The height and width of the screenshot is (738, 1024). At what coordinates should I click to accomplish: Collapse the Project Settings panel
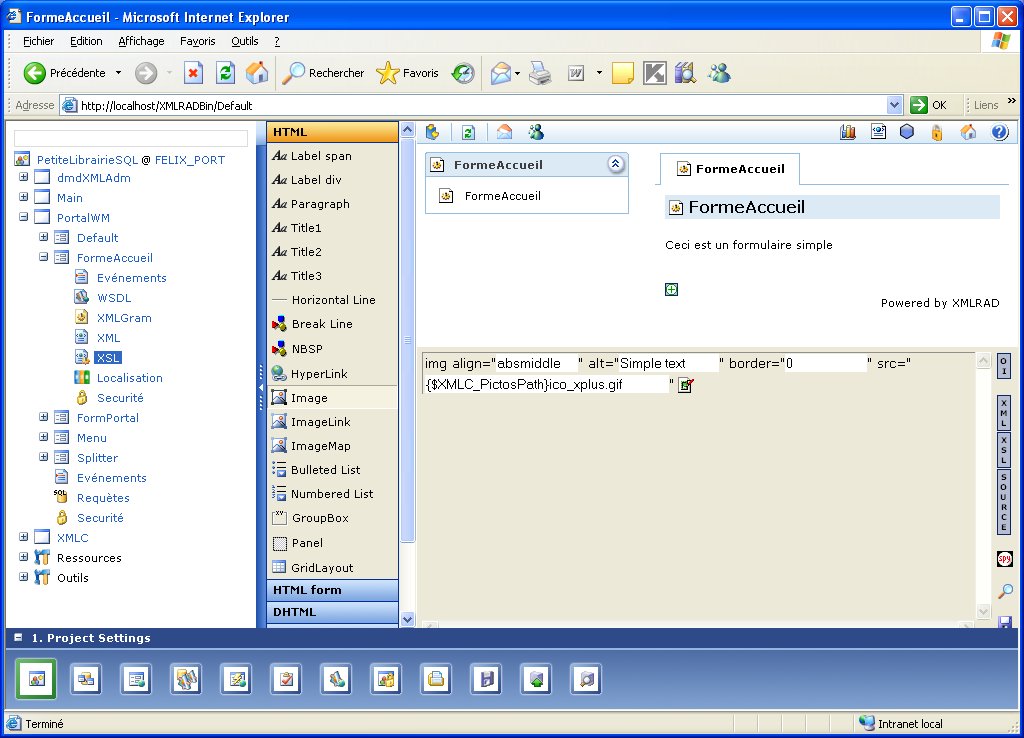click(x=17, y=638)
